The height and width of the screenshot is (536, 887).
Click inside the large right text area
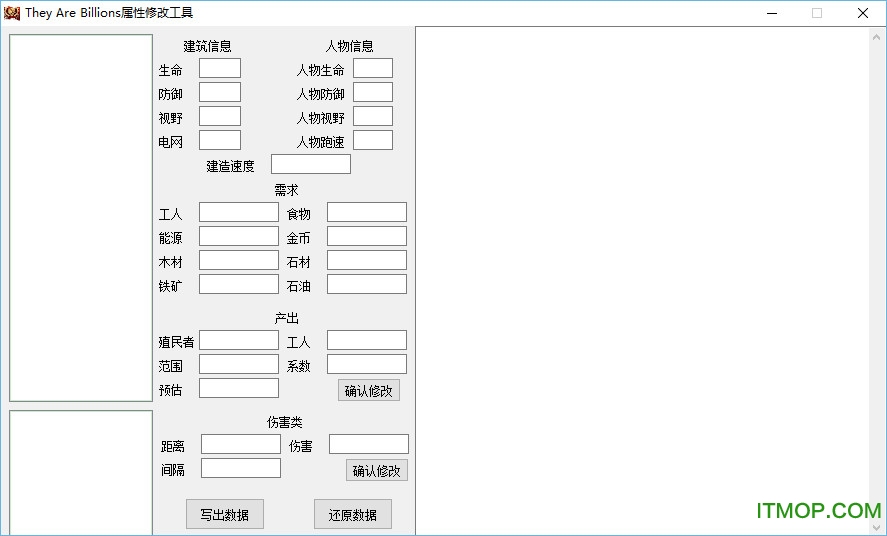[x=642, y=280]
